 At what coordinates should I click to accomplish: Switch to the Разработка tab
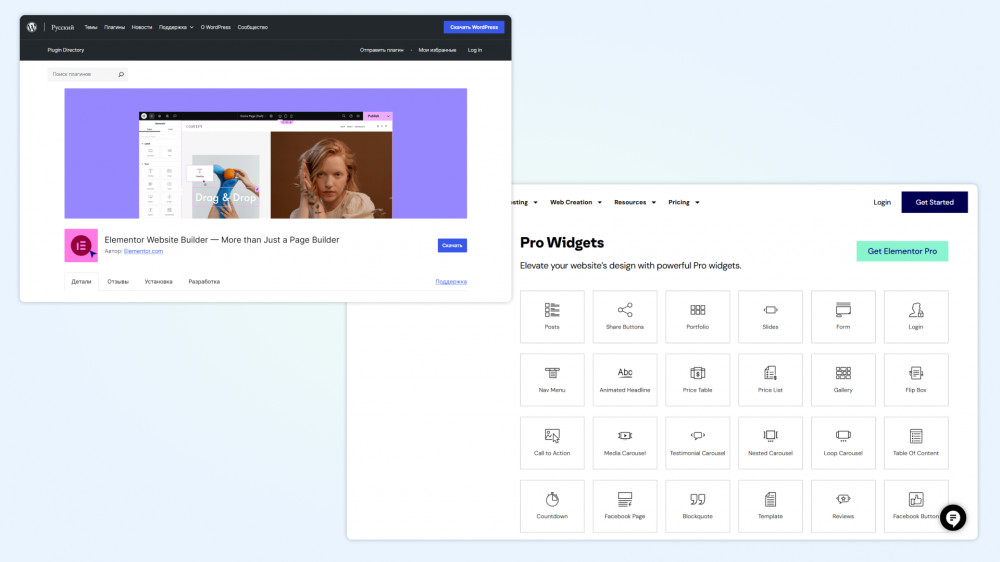click(x=204, y=281)
